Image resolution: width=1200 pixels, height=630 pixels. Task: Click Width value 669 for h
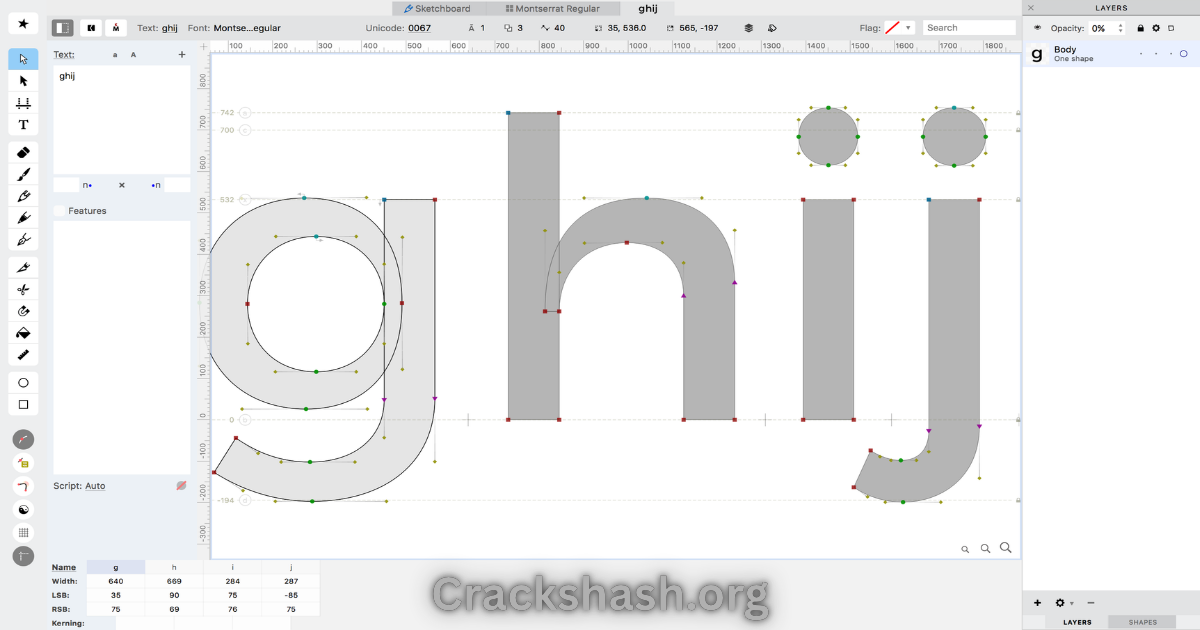point(174,581)
